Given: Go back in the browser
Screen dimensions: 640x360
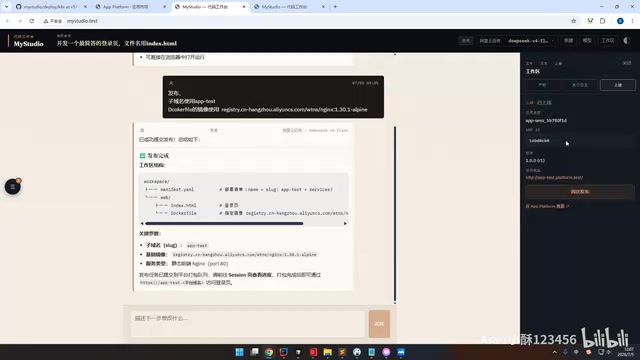Looking at the screenshot, I should click(x=8, y=21).
